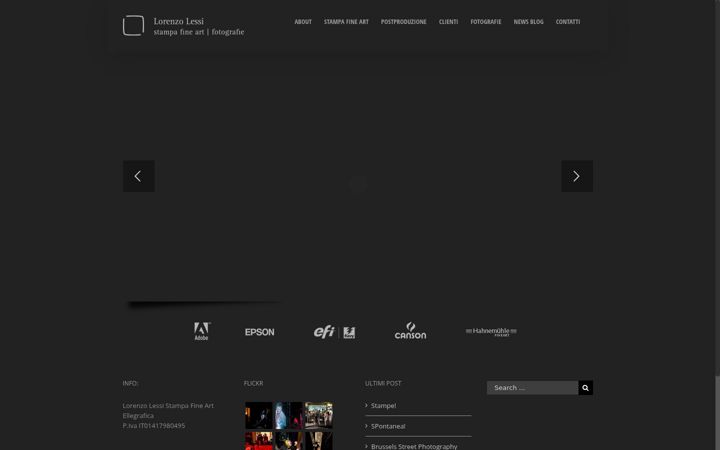Open Stampa Fine Art menu

[x=346, y=22]
